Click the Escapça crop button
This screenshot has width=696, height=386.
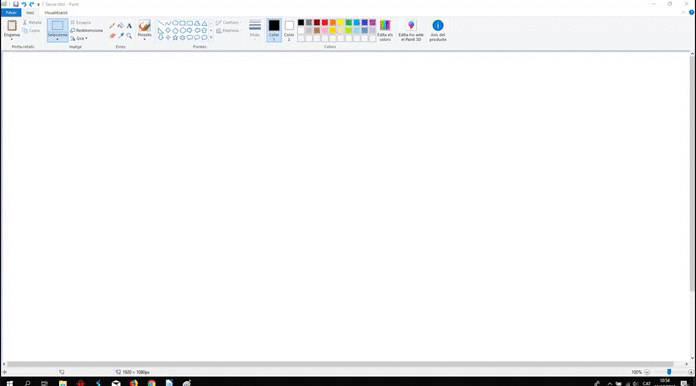tap(81, 23)
